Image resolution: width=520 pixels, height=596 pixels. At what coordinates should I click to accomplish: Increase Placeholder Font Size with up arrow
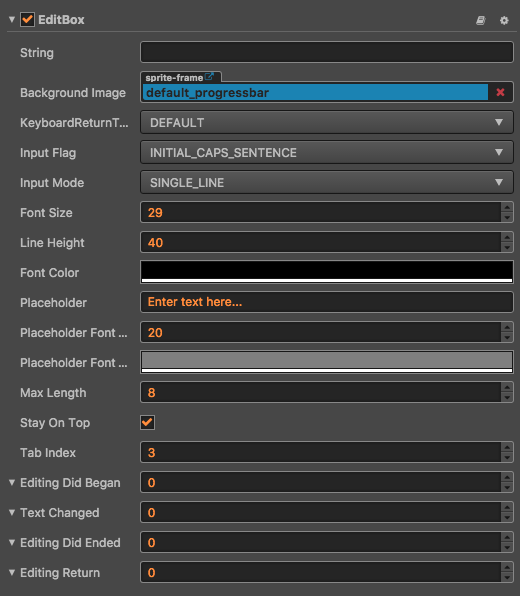coord(507,327)
